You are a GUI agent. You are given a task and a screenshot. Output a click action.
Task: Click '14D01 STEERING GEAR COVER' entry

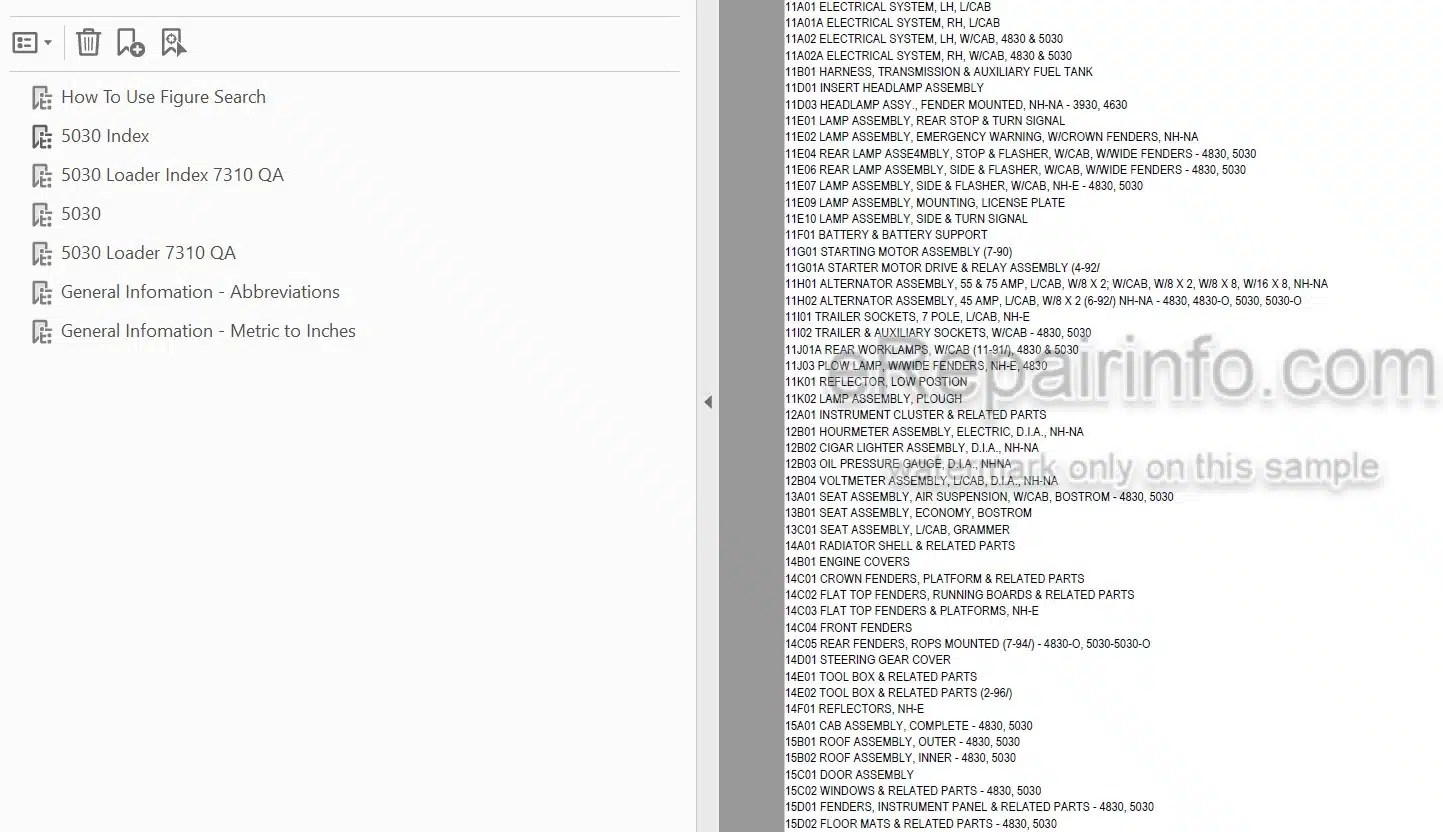(x=868, y=660)
